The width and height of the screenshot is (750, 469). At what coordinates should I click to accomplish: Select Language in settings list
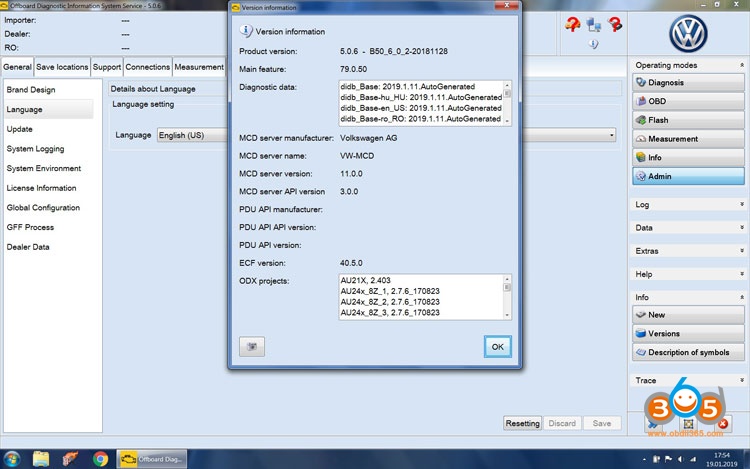[x=49, y=109]
